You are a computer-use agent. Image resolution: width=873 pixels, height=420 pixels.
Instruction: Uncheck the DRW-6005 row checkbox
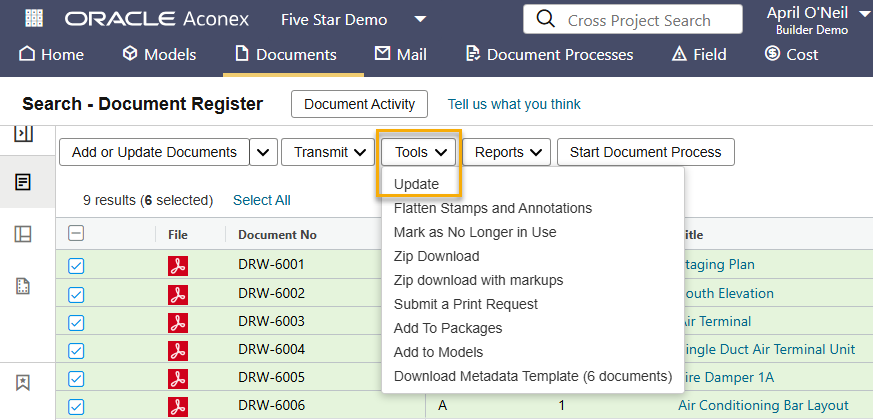point(76,379)
